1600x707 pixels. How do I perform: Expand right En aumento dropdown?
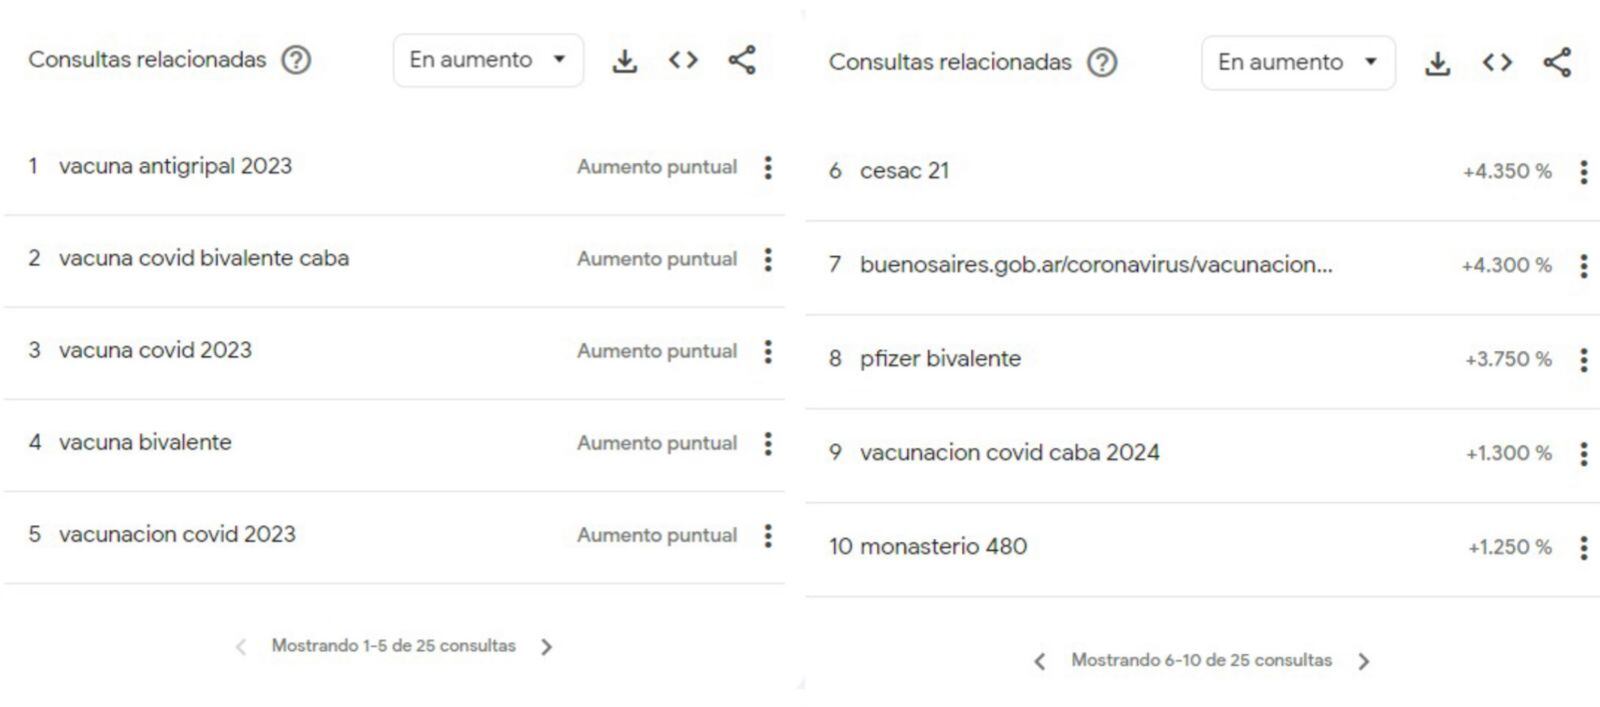tap(1297, 63)
